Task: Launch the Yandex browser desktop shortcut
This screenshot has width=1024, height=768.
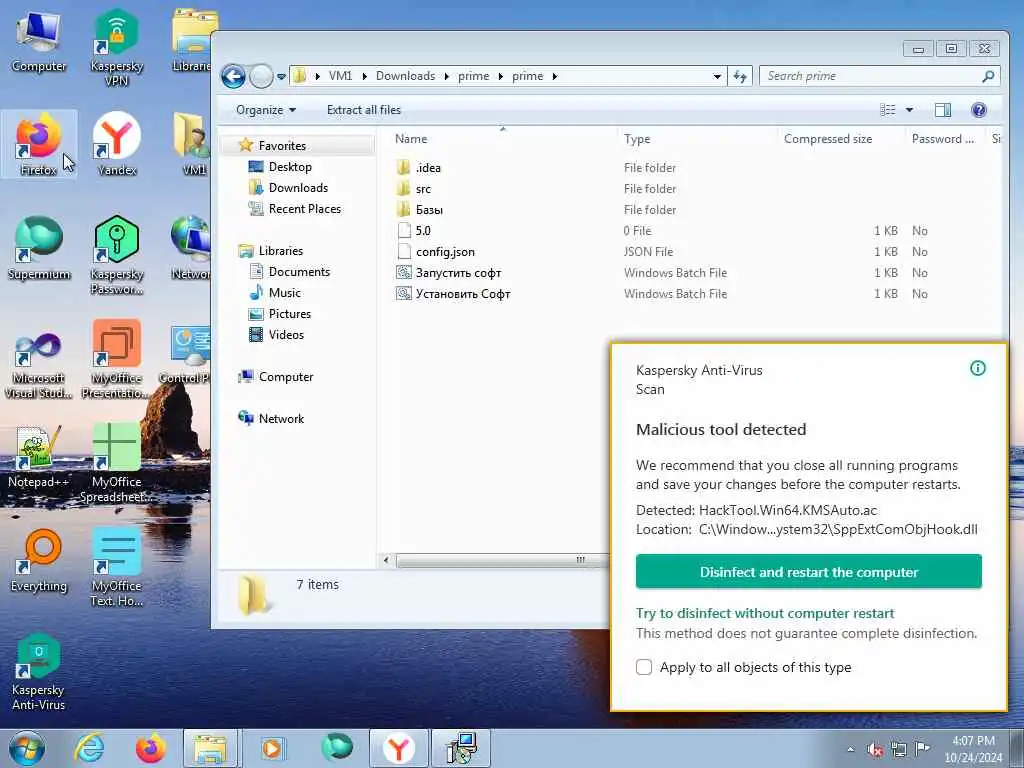Action: 117,144
